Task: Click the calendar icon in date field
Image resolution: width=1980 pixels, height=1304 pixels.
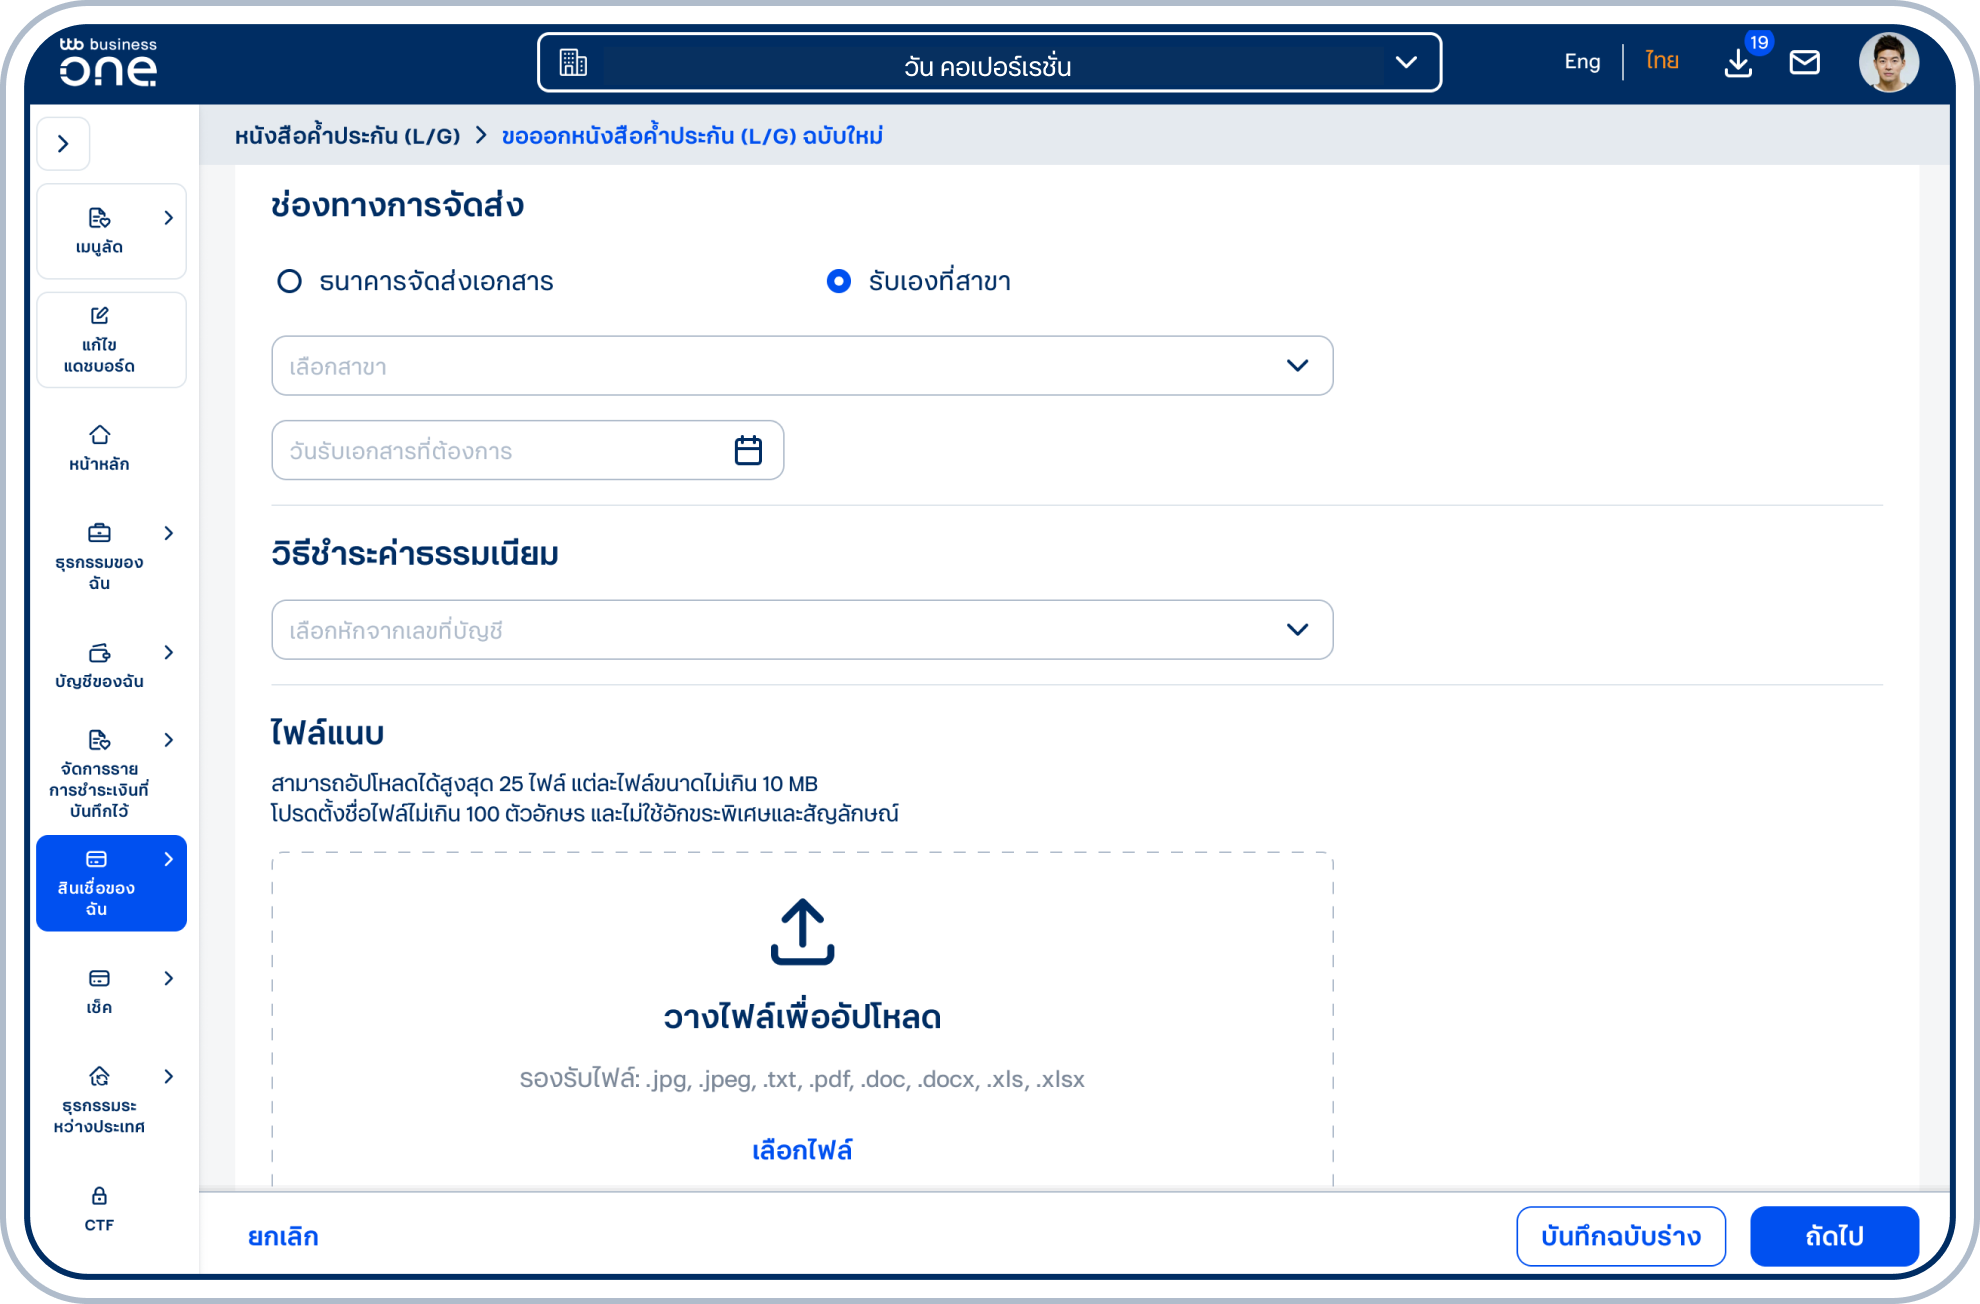Action: click(x=748, y=450)
